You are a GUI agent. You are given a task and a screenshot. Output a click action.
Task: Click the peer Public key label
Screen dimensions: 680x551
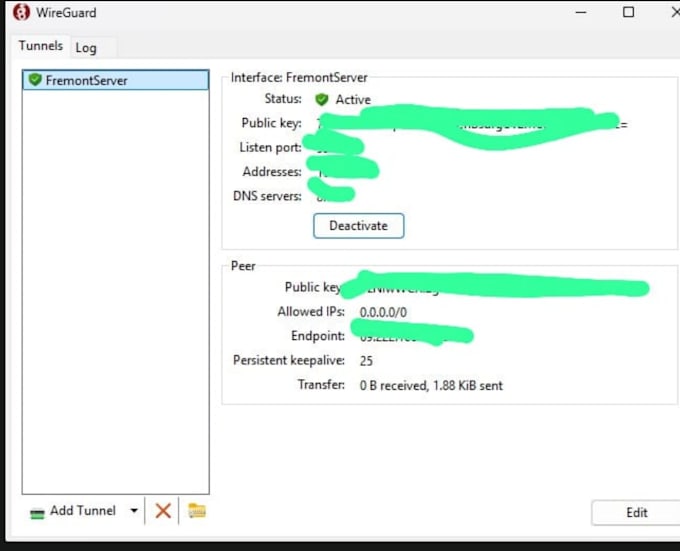(313, 287)
